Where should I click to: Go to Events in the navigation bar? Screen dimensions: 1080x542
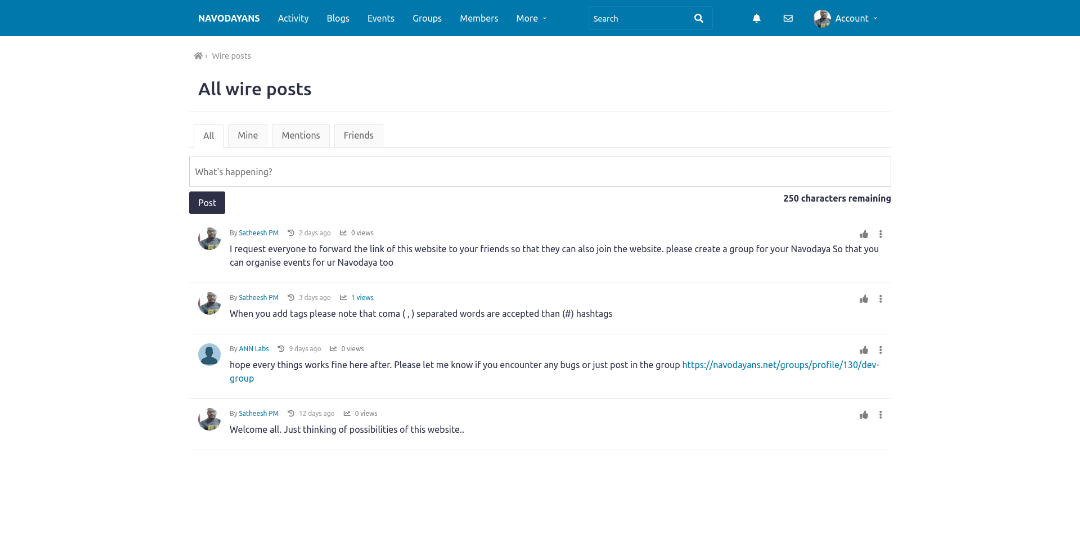click(380, 18)
